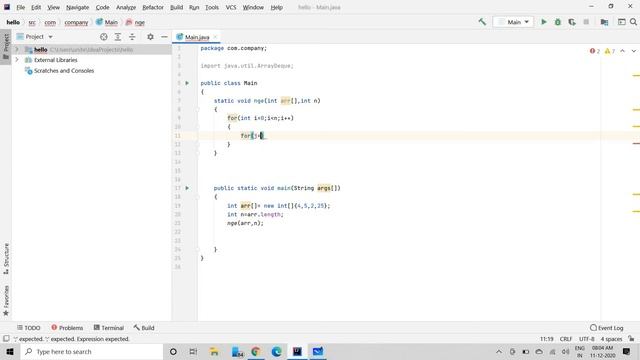Click run gutter icon beside main method

tap(187, 188)
